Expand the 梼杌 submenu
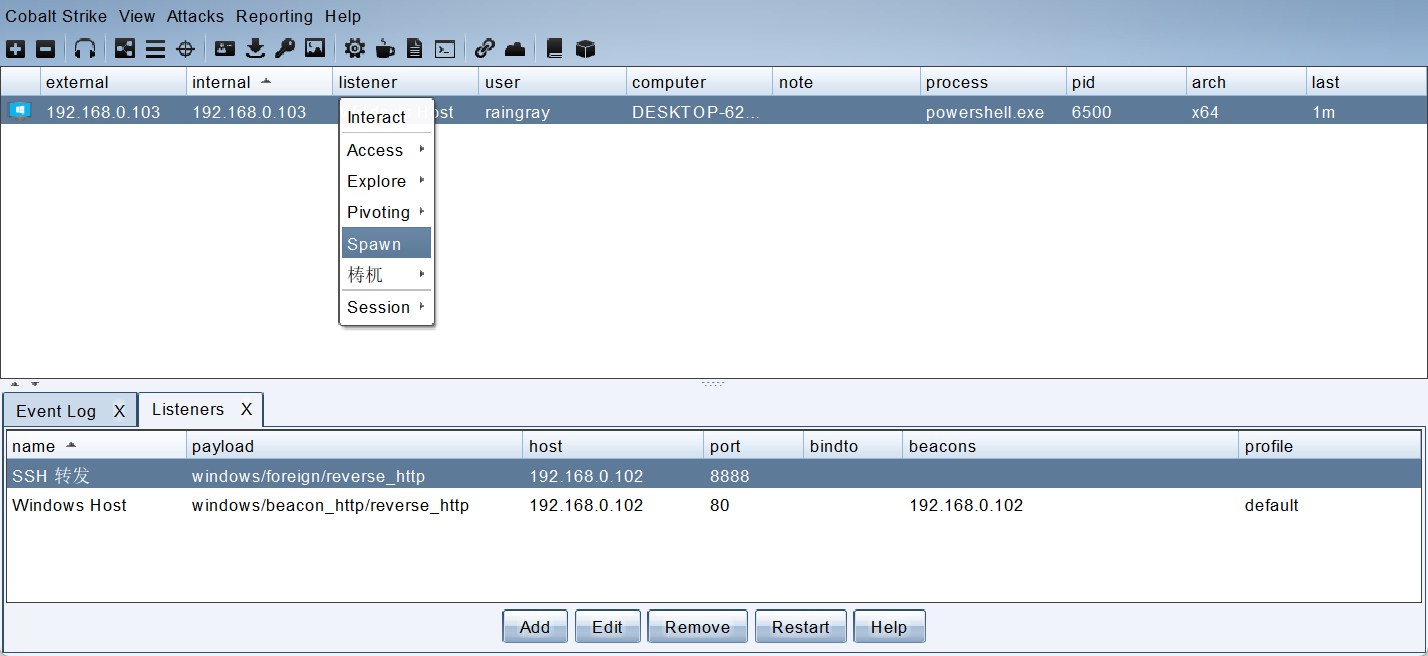 [x=387, y=274]
